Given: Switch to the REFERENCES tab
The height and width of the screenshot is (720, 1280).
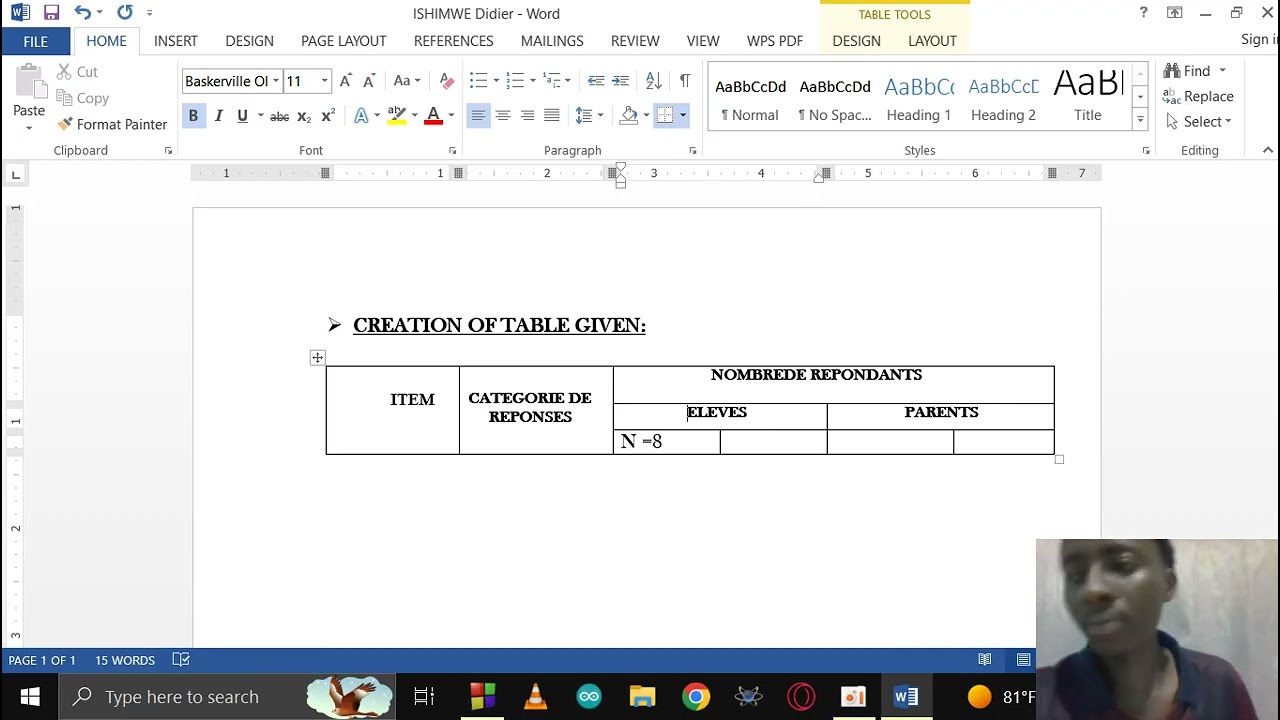Looking at the screenshot, I should pos(454,41).
